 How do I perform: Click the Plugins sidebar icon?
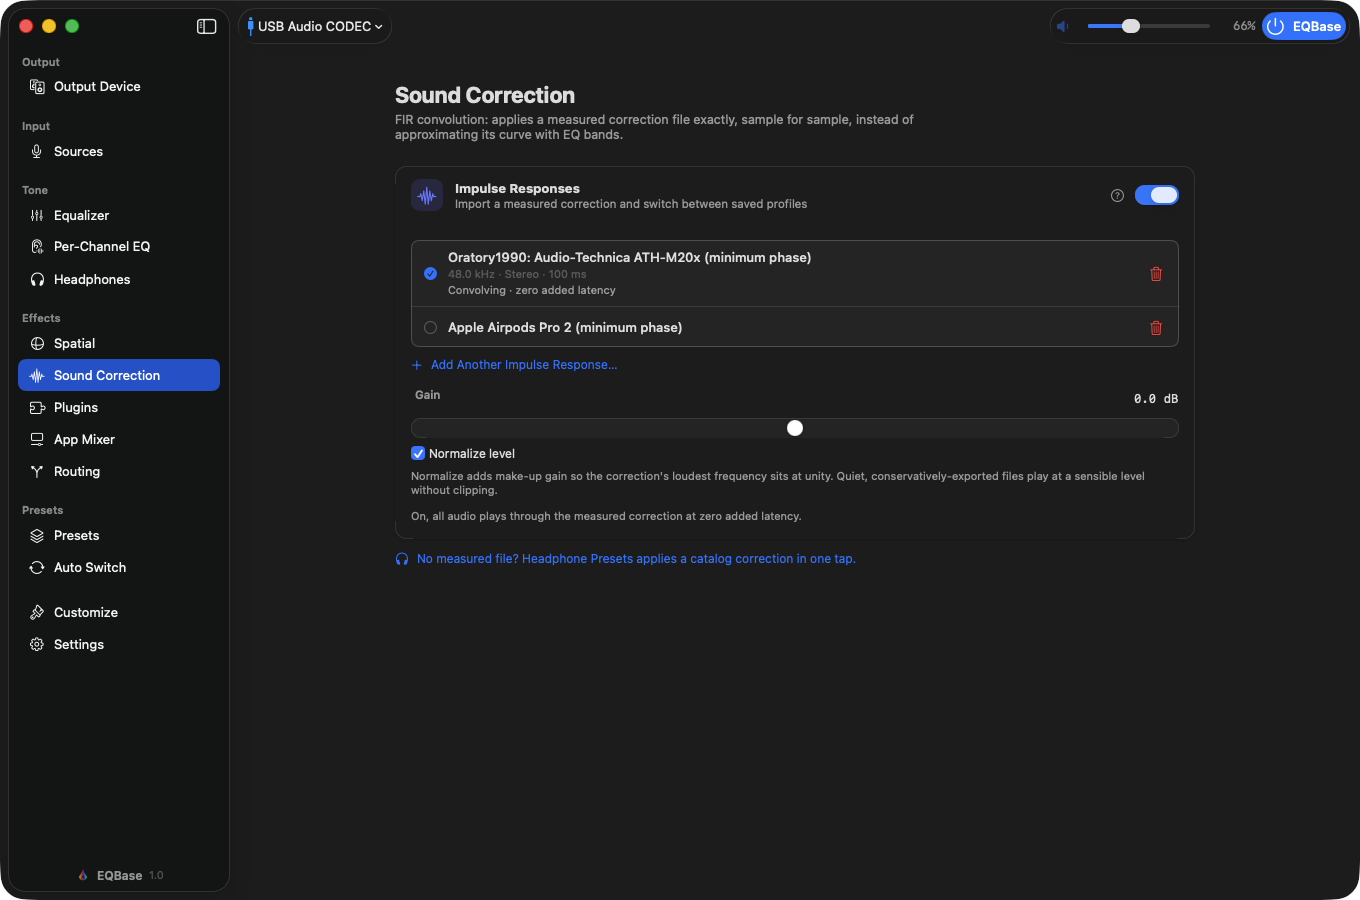pyautogui.click(x=37, y=408)
